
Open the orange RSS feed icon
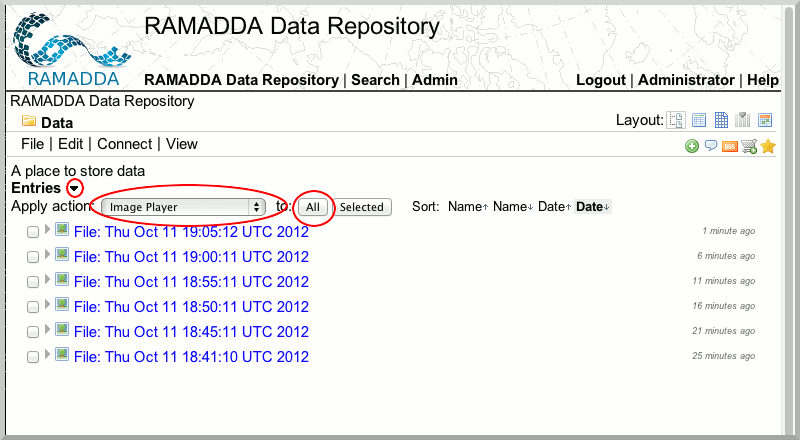(x=730, y=147)
